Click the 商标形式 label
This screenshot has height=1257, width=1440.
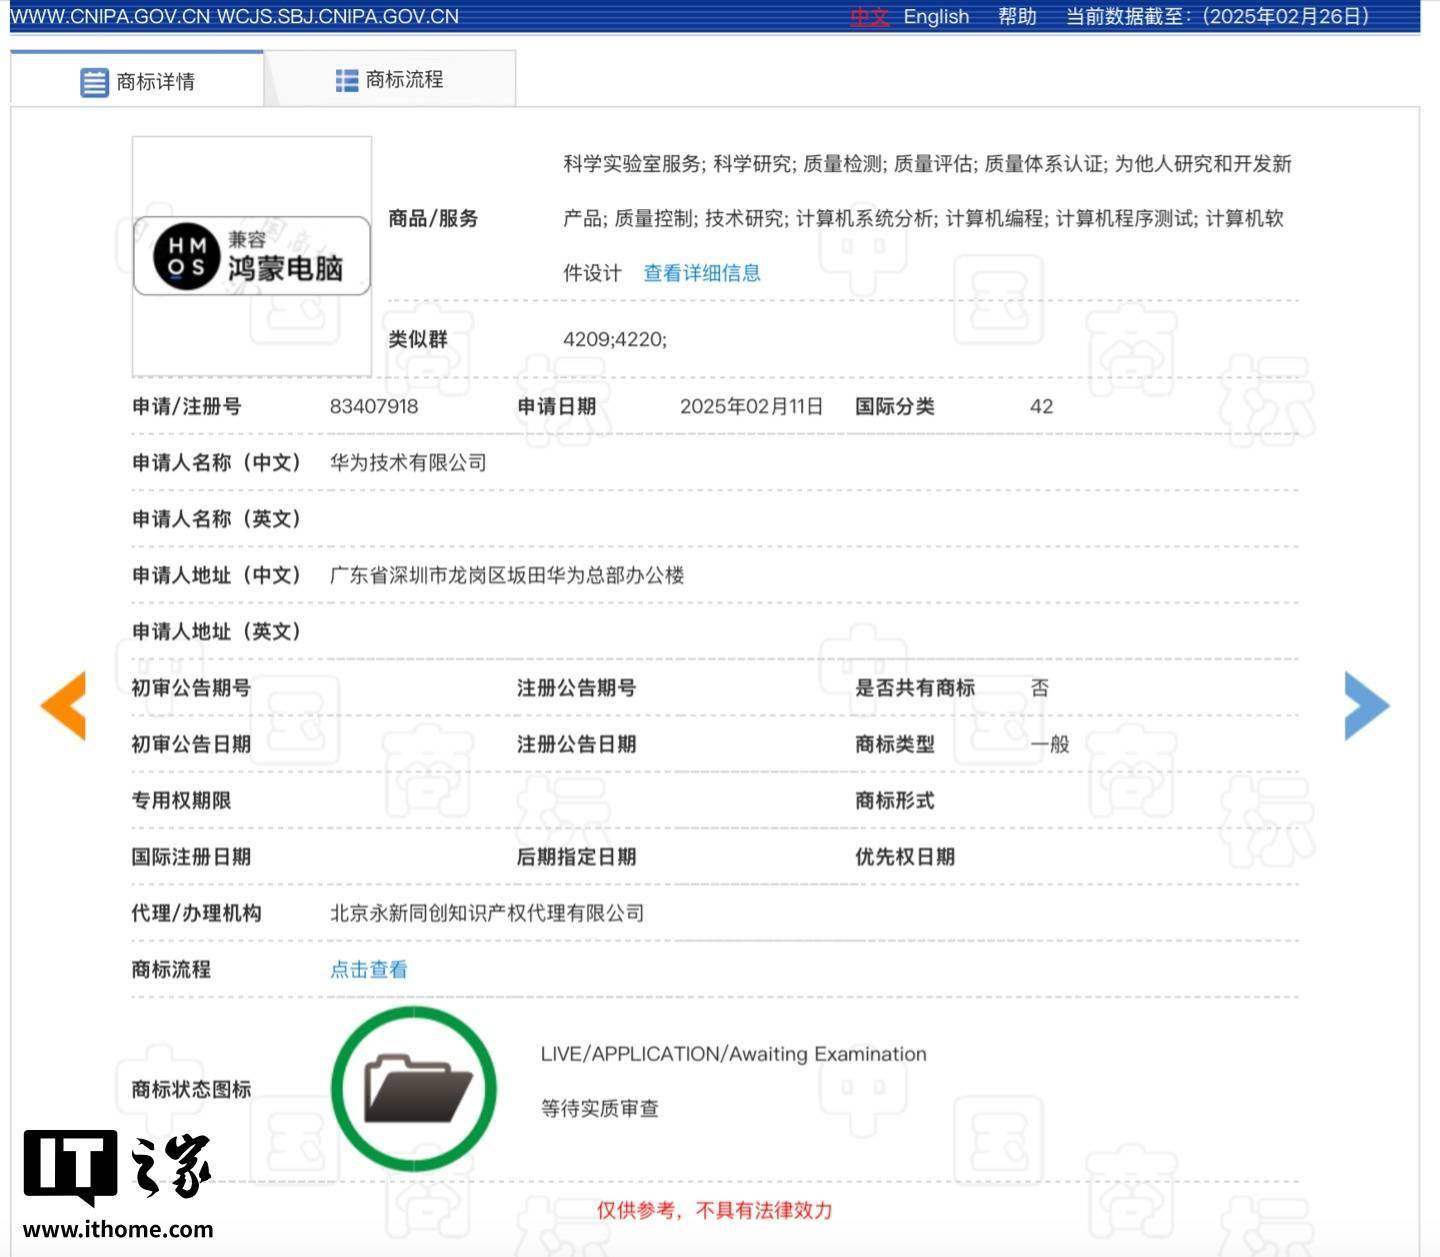click(895, 800)
